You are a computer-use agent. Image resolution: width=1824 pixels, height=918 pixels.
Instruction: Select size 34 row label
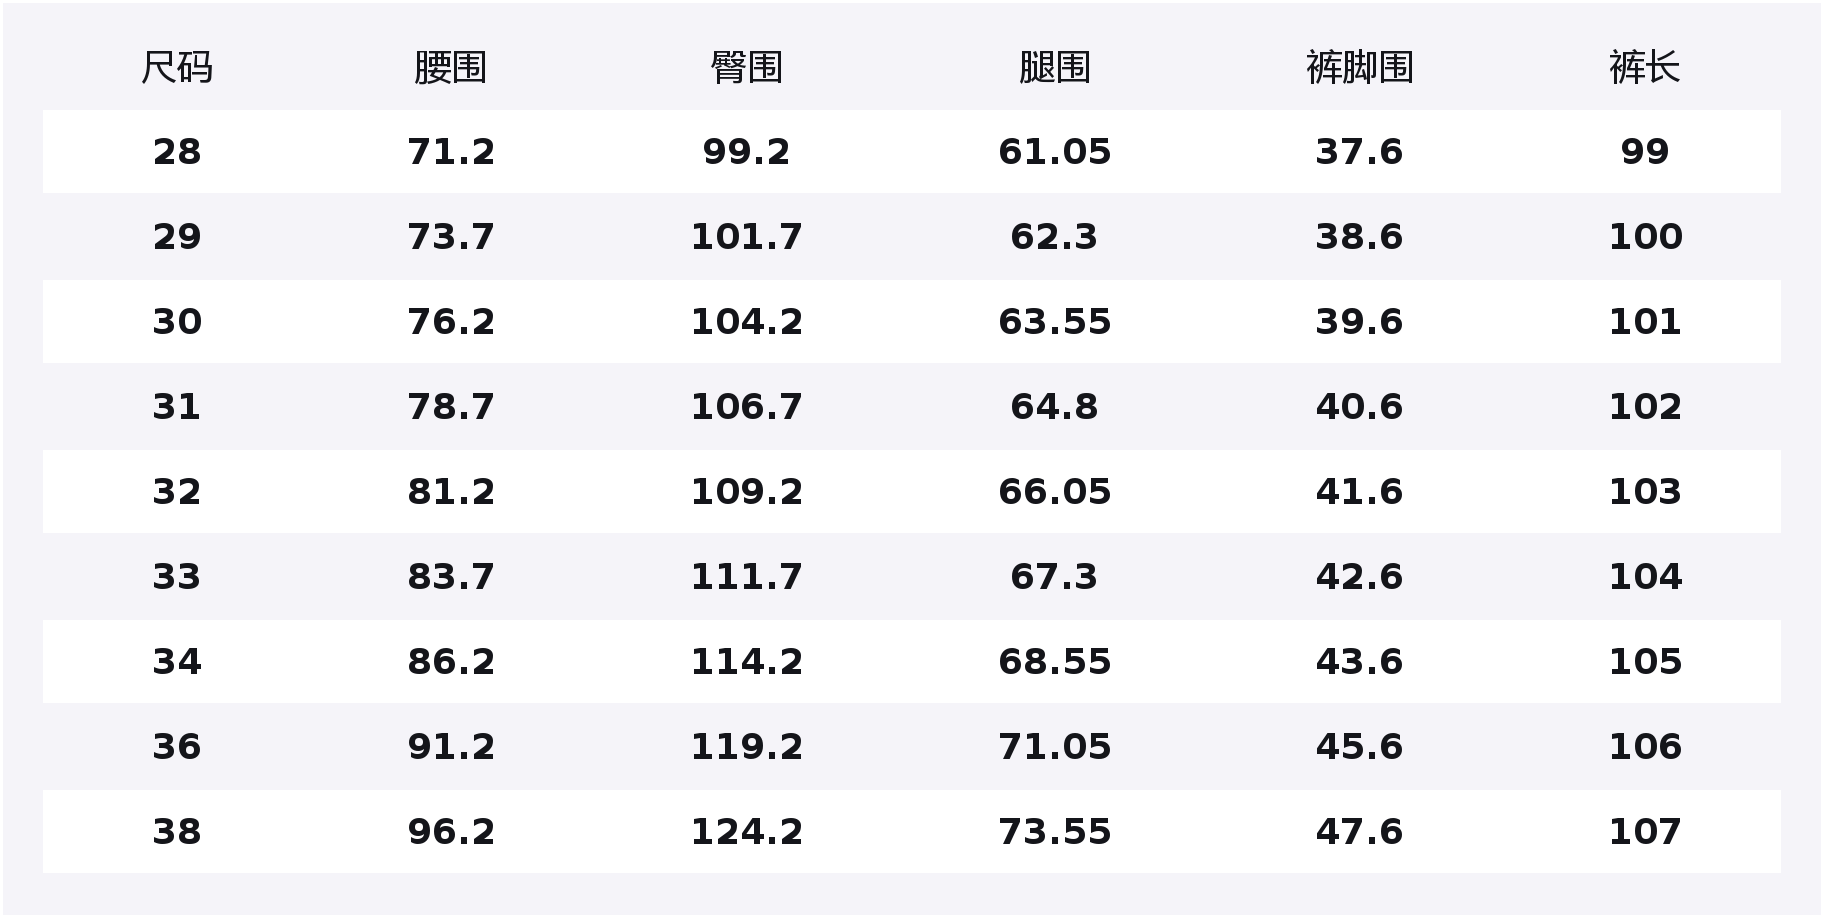[x=177, y=662]
